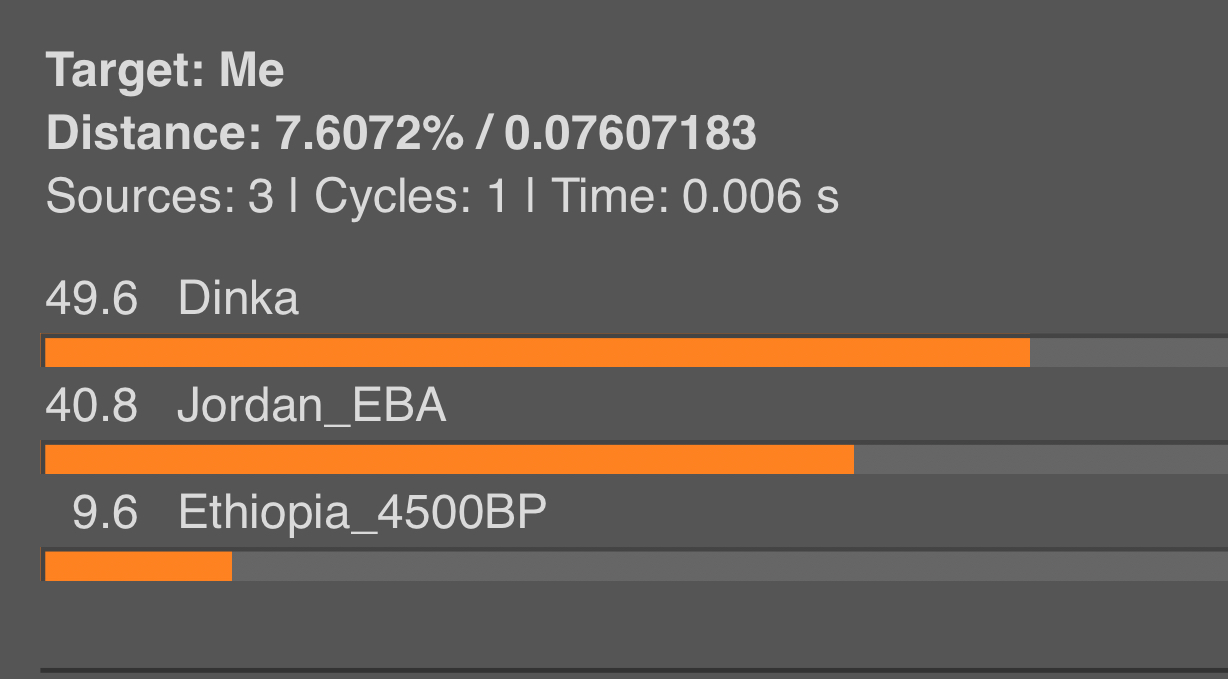Click the 49.6 percentage value
Image resolution: width=1228 pixels, height=679 pixels.
[91, 299]
